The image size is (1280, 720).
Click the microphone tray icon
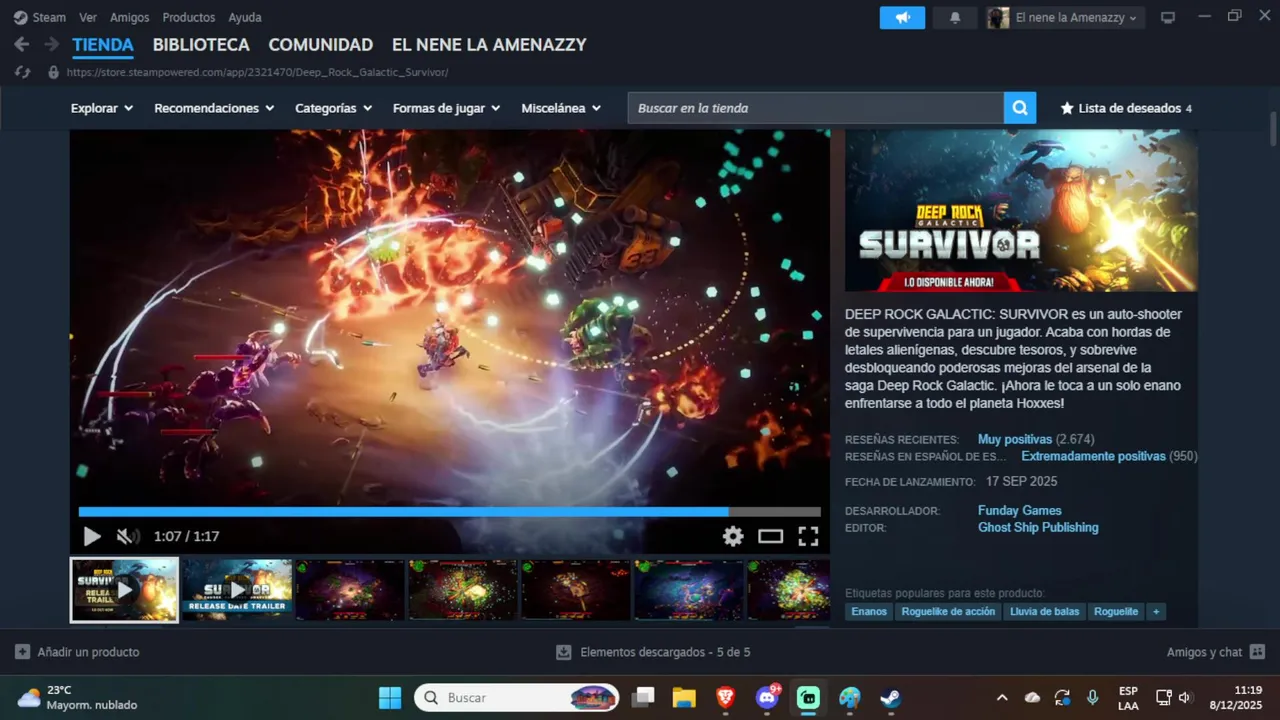pos(1093,697)
